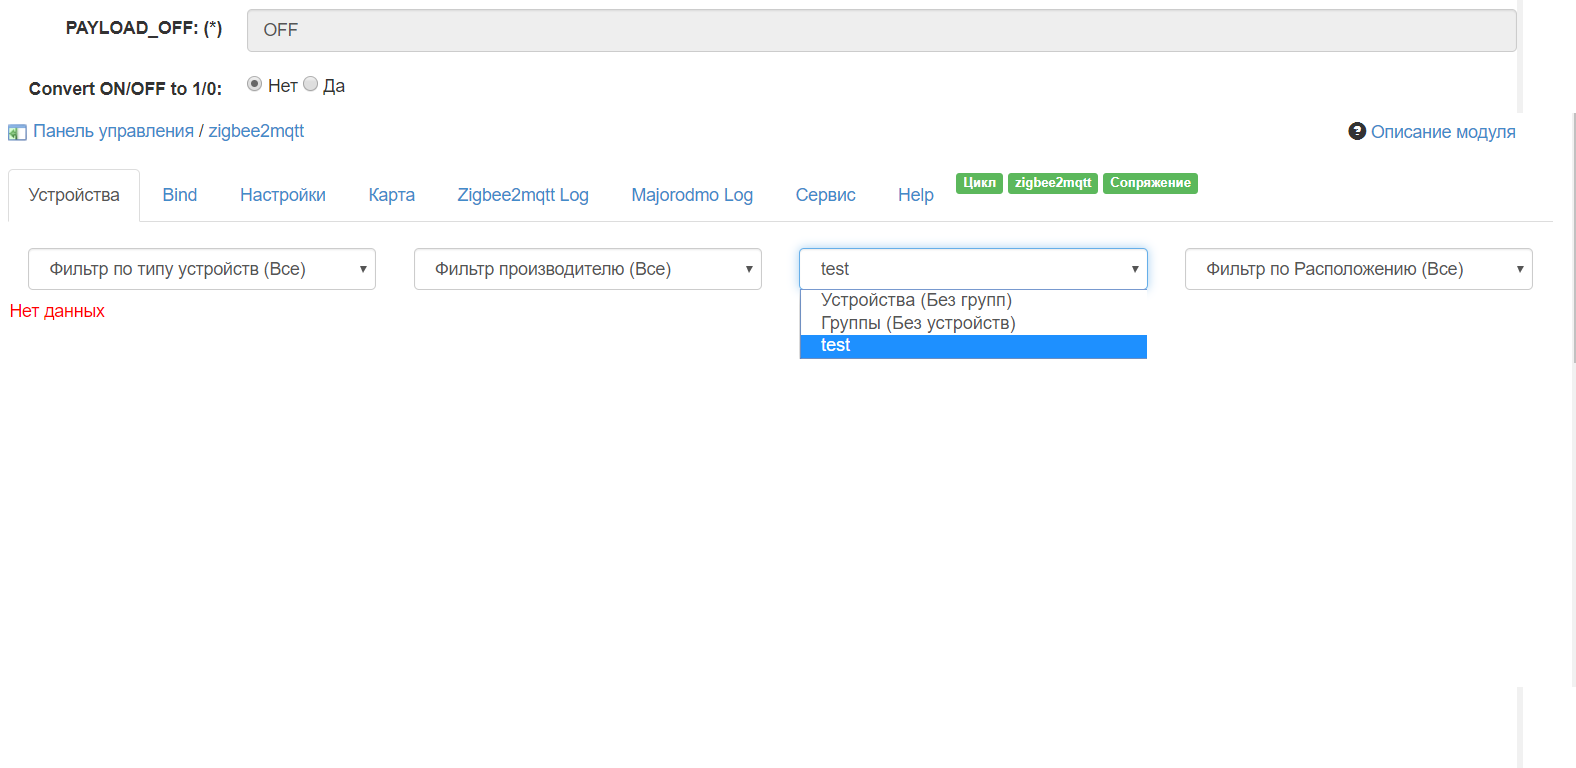Screen dimensions: 1576x768
Task: Open the Majorodmo Log tab
Action: tap(692, 195)
